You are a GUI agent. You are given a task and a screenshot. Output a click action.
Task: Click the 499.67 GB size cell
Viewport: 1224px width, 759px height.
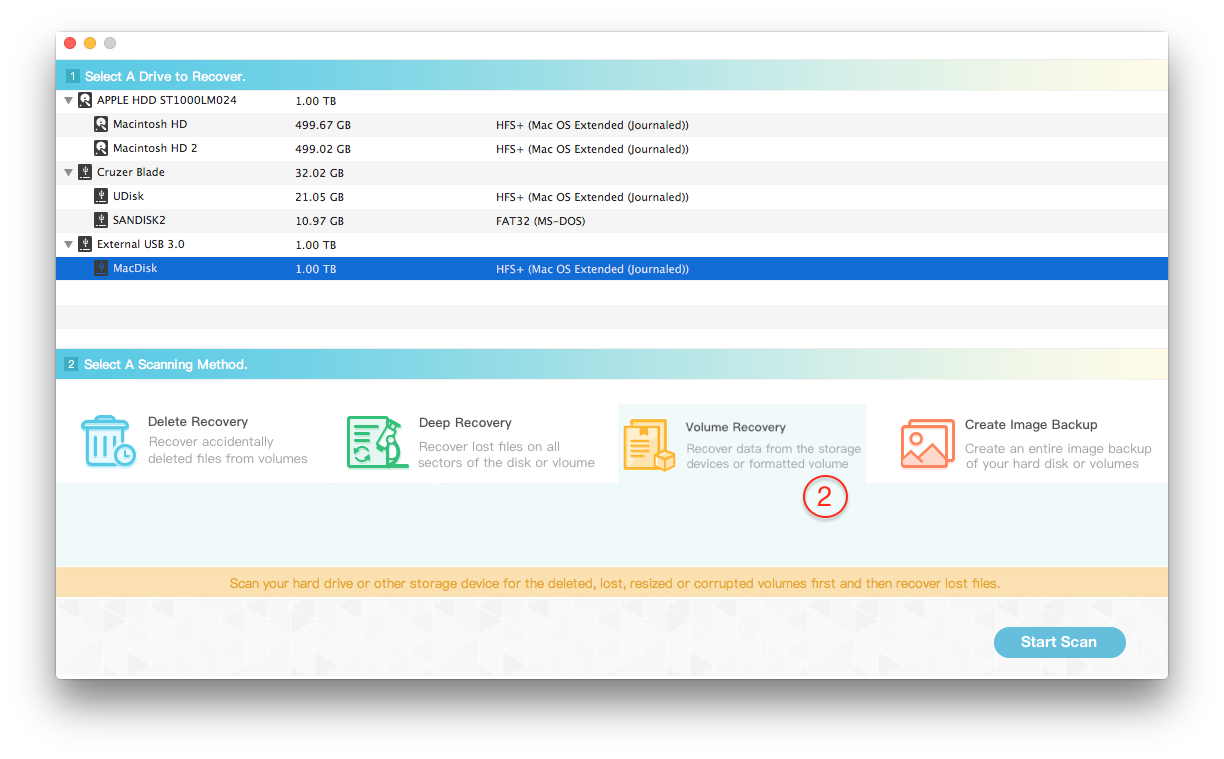tap(323, 125)
